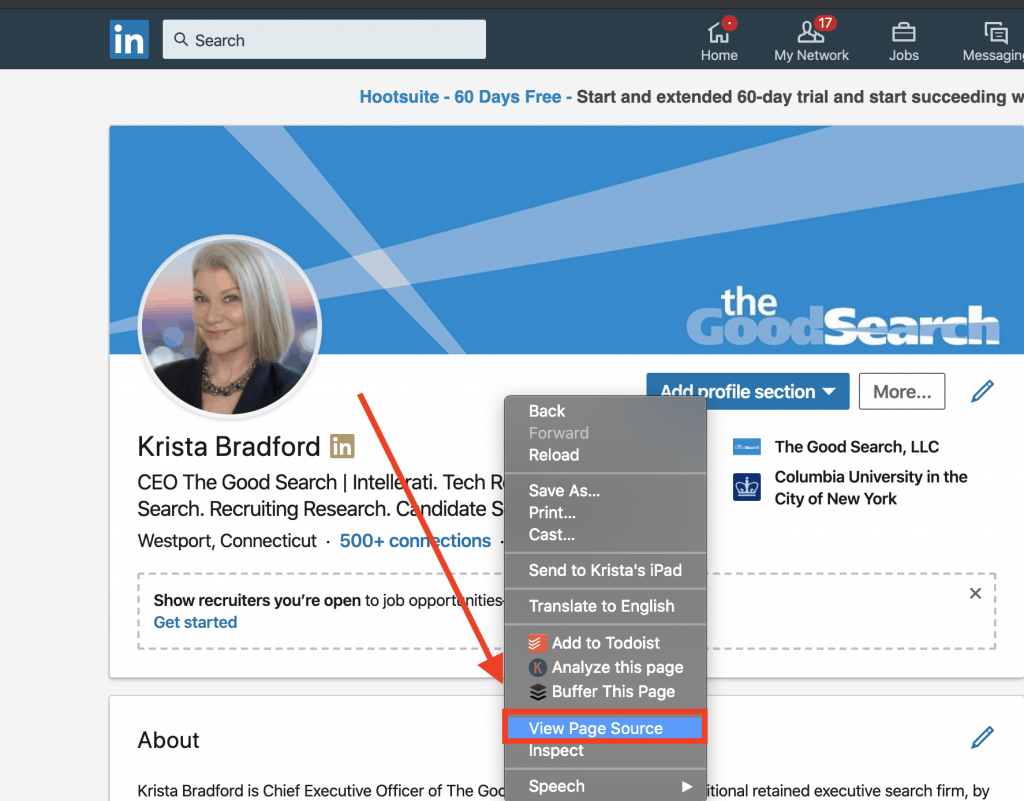Open Columbia University crest logo

pyautogui.click(x=746, y=487)
